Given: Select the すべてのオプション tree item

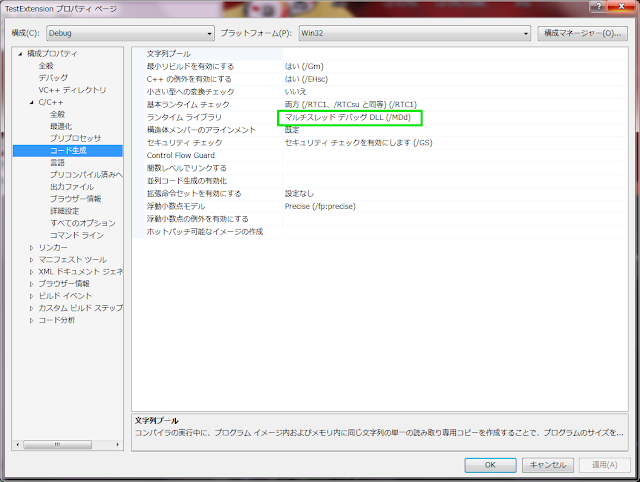Looking at the screenshot, I should 83,223.
